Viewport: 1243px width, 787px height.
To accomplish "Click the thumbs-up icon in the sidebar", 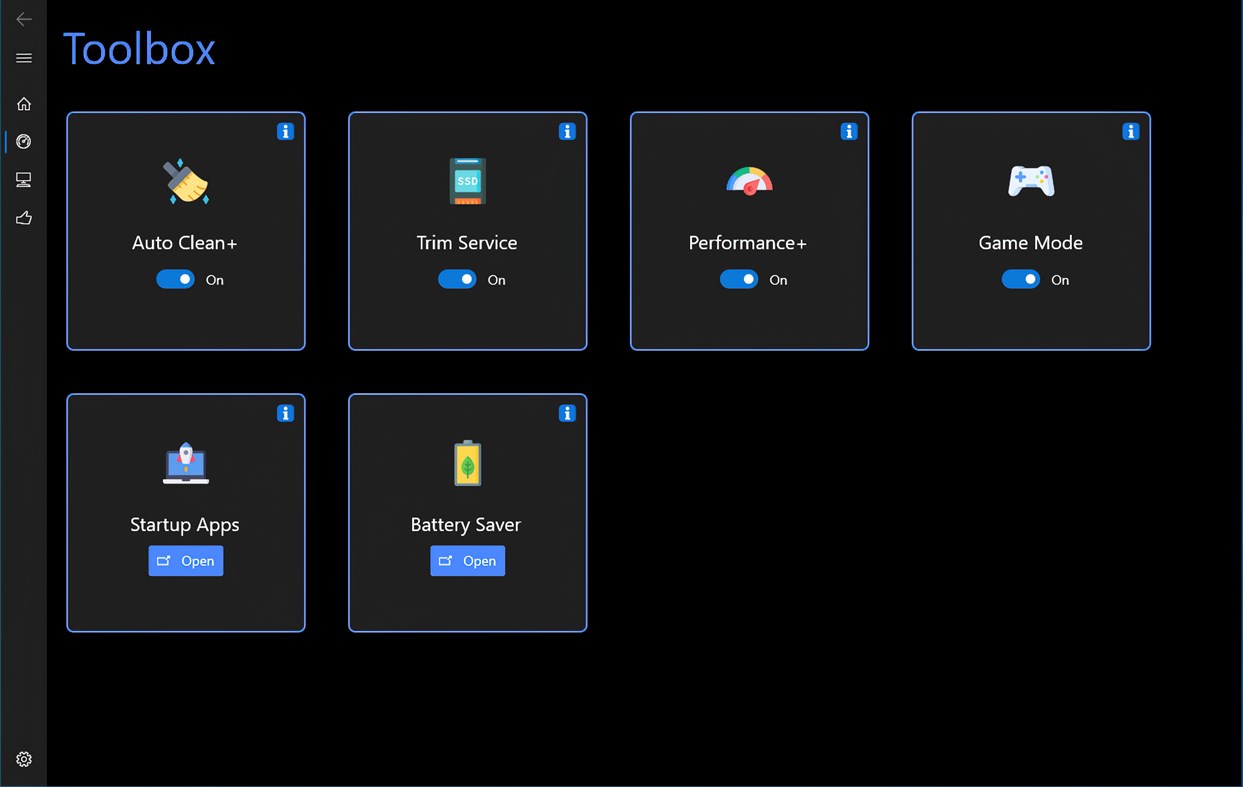I will (x=23, y=218).
